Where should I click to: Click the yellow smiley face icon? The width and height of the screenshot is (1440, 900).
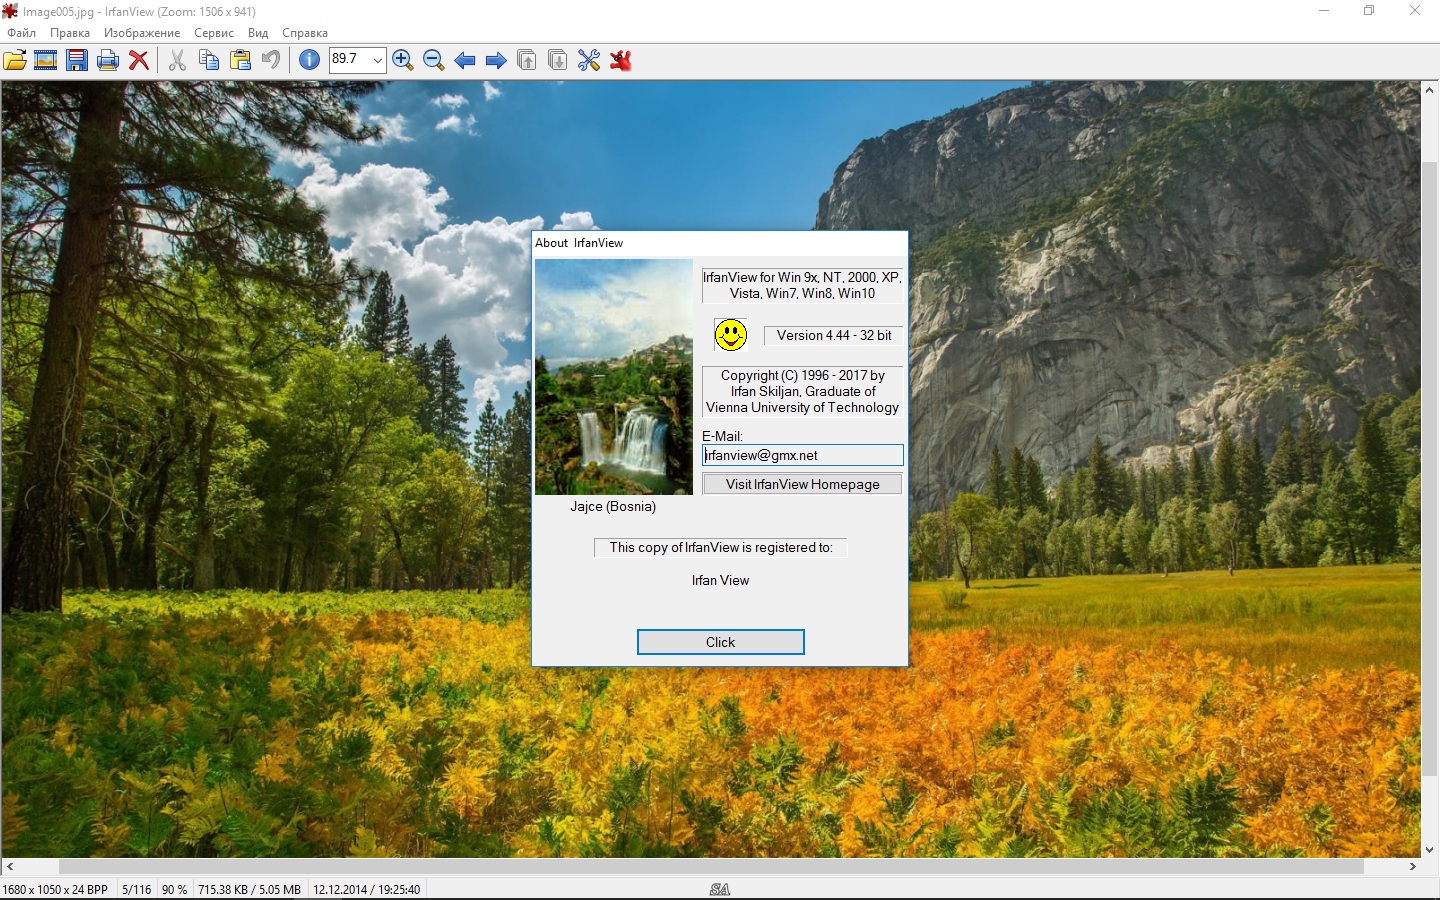731,335
